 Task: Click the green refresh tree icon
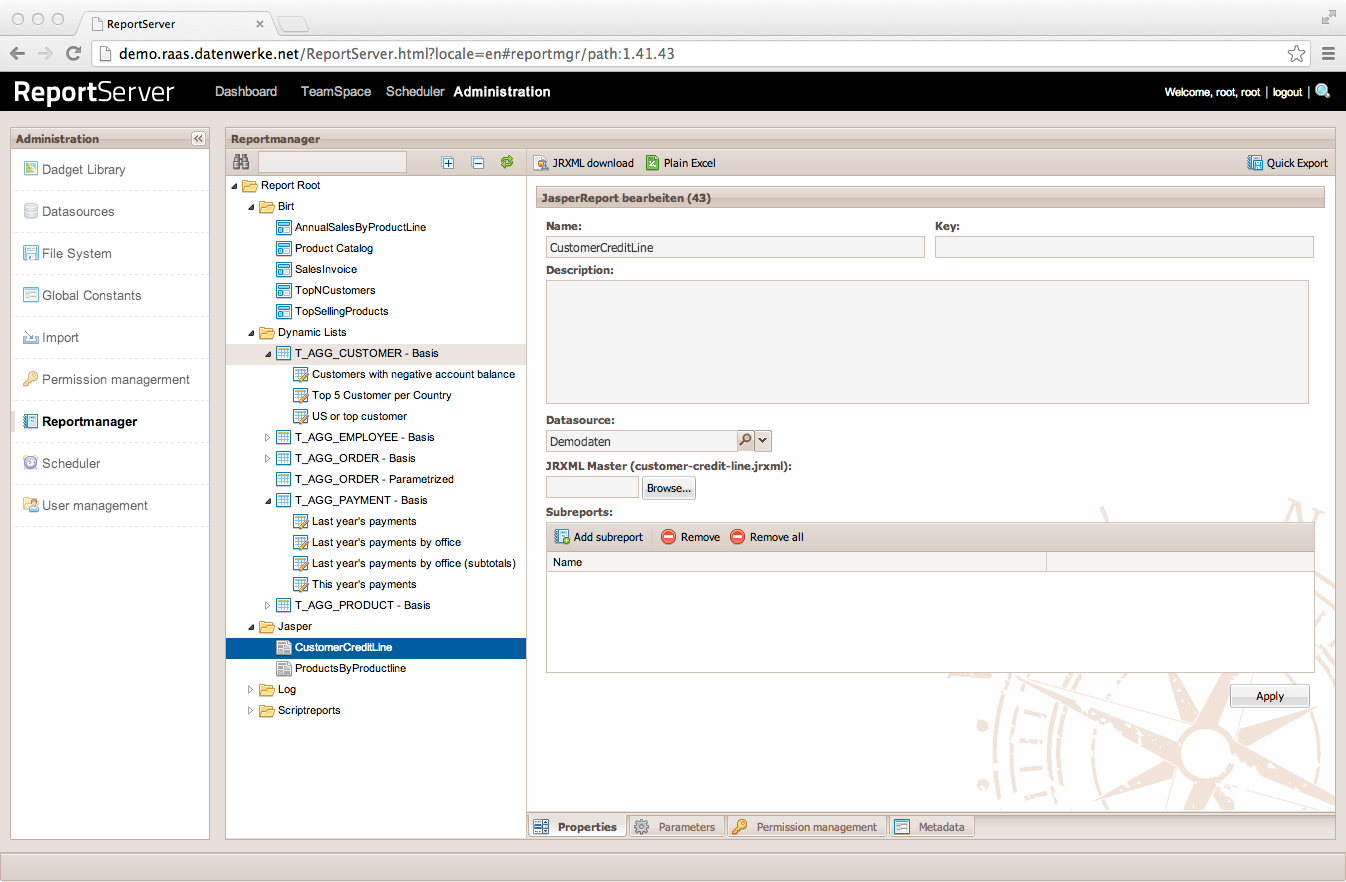[507, 162]
